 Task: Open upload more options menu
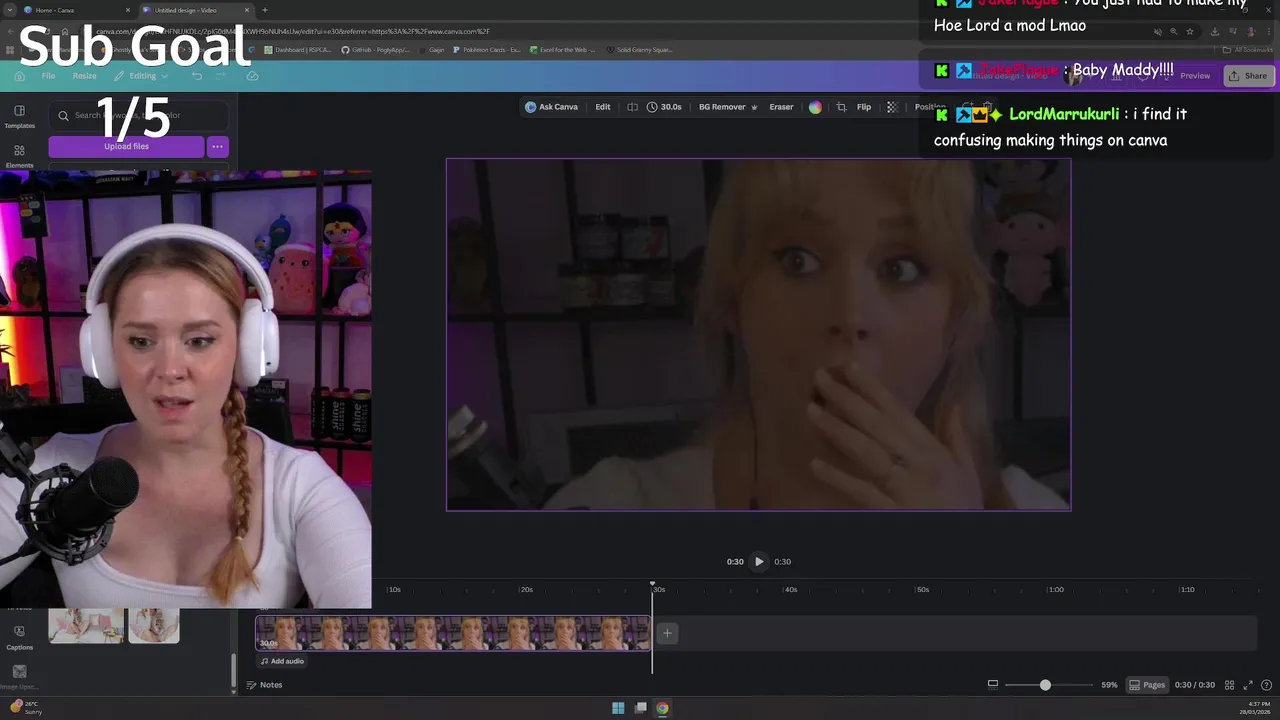point(217,146)
